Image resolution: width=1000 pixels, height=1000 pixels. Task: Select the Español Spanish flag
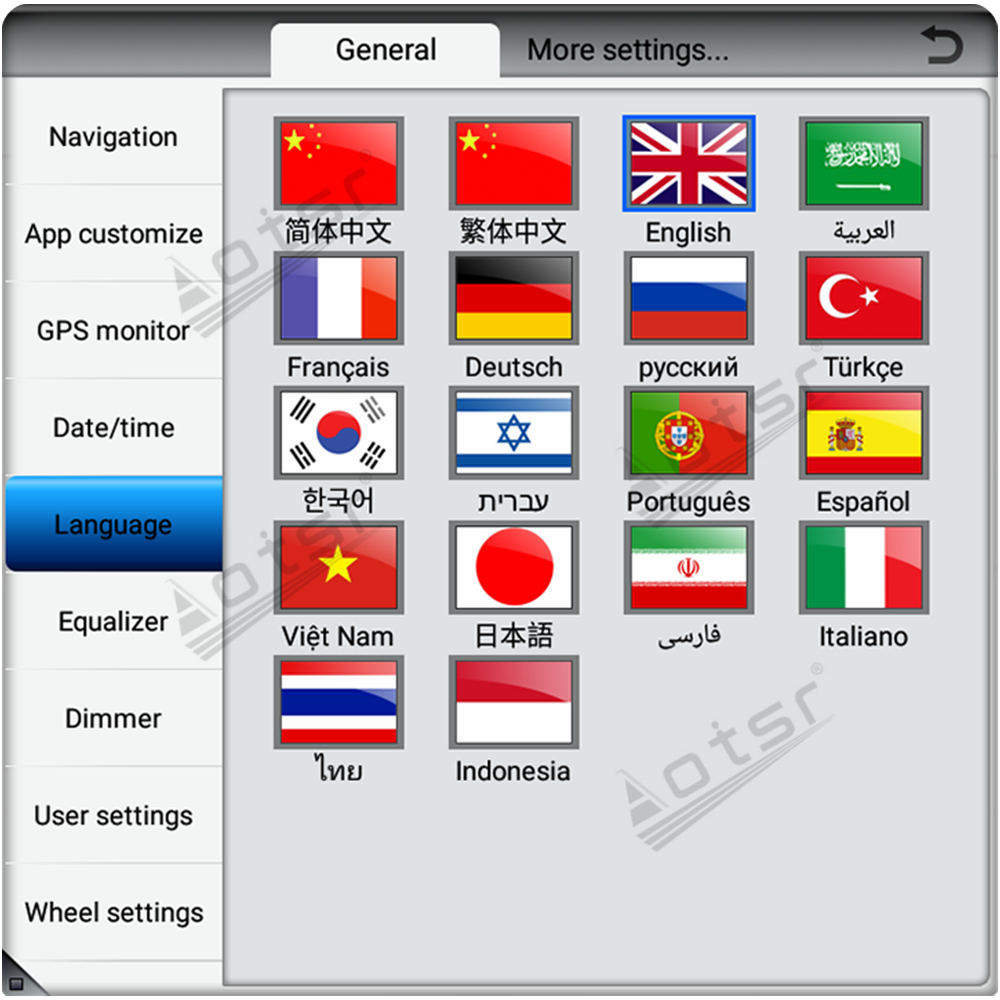pos(864,432)
